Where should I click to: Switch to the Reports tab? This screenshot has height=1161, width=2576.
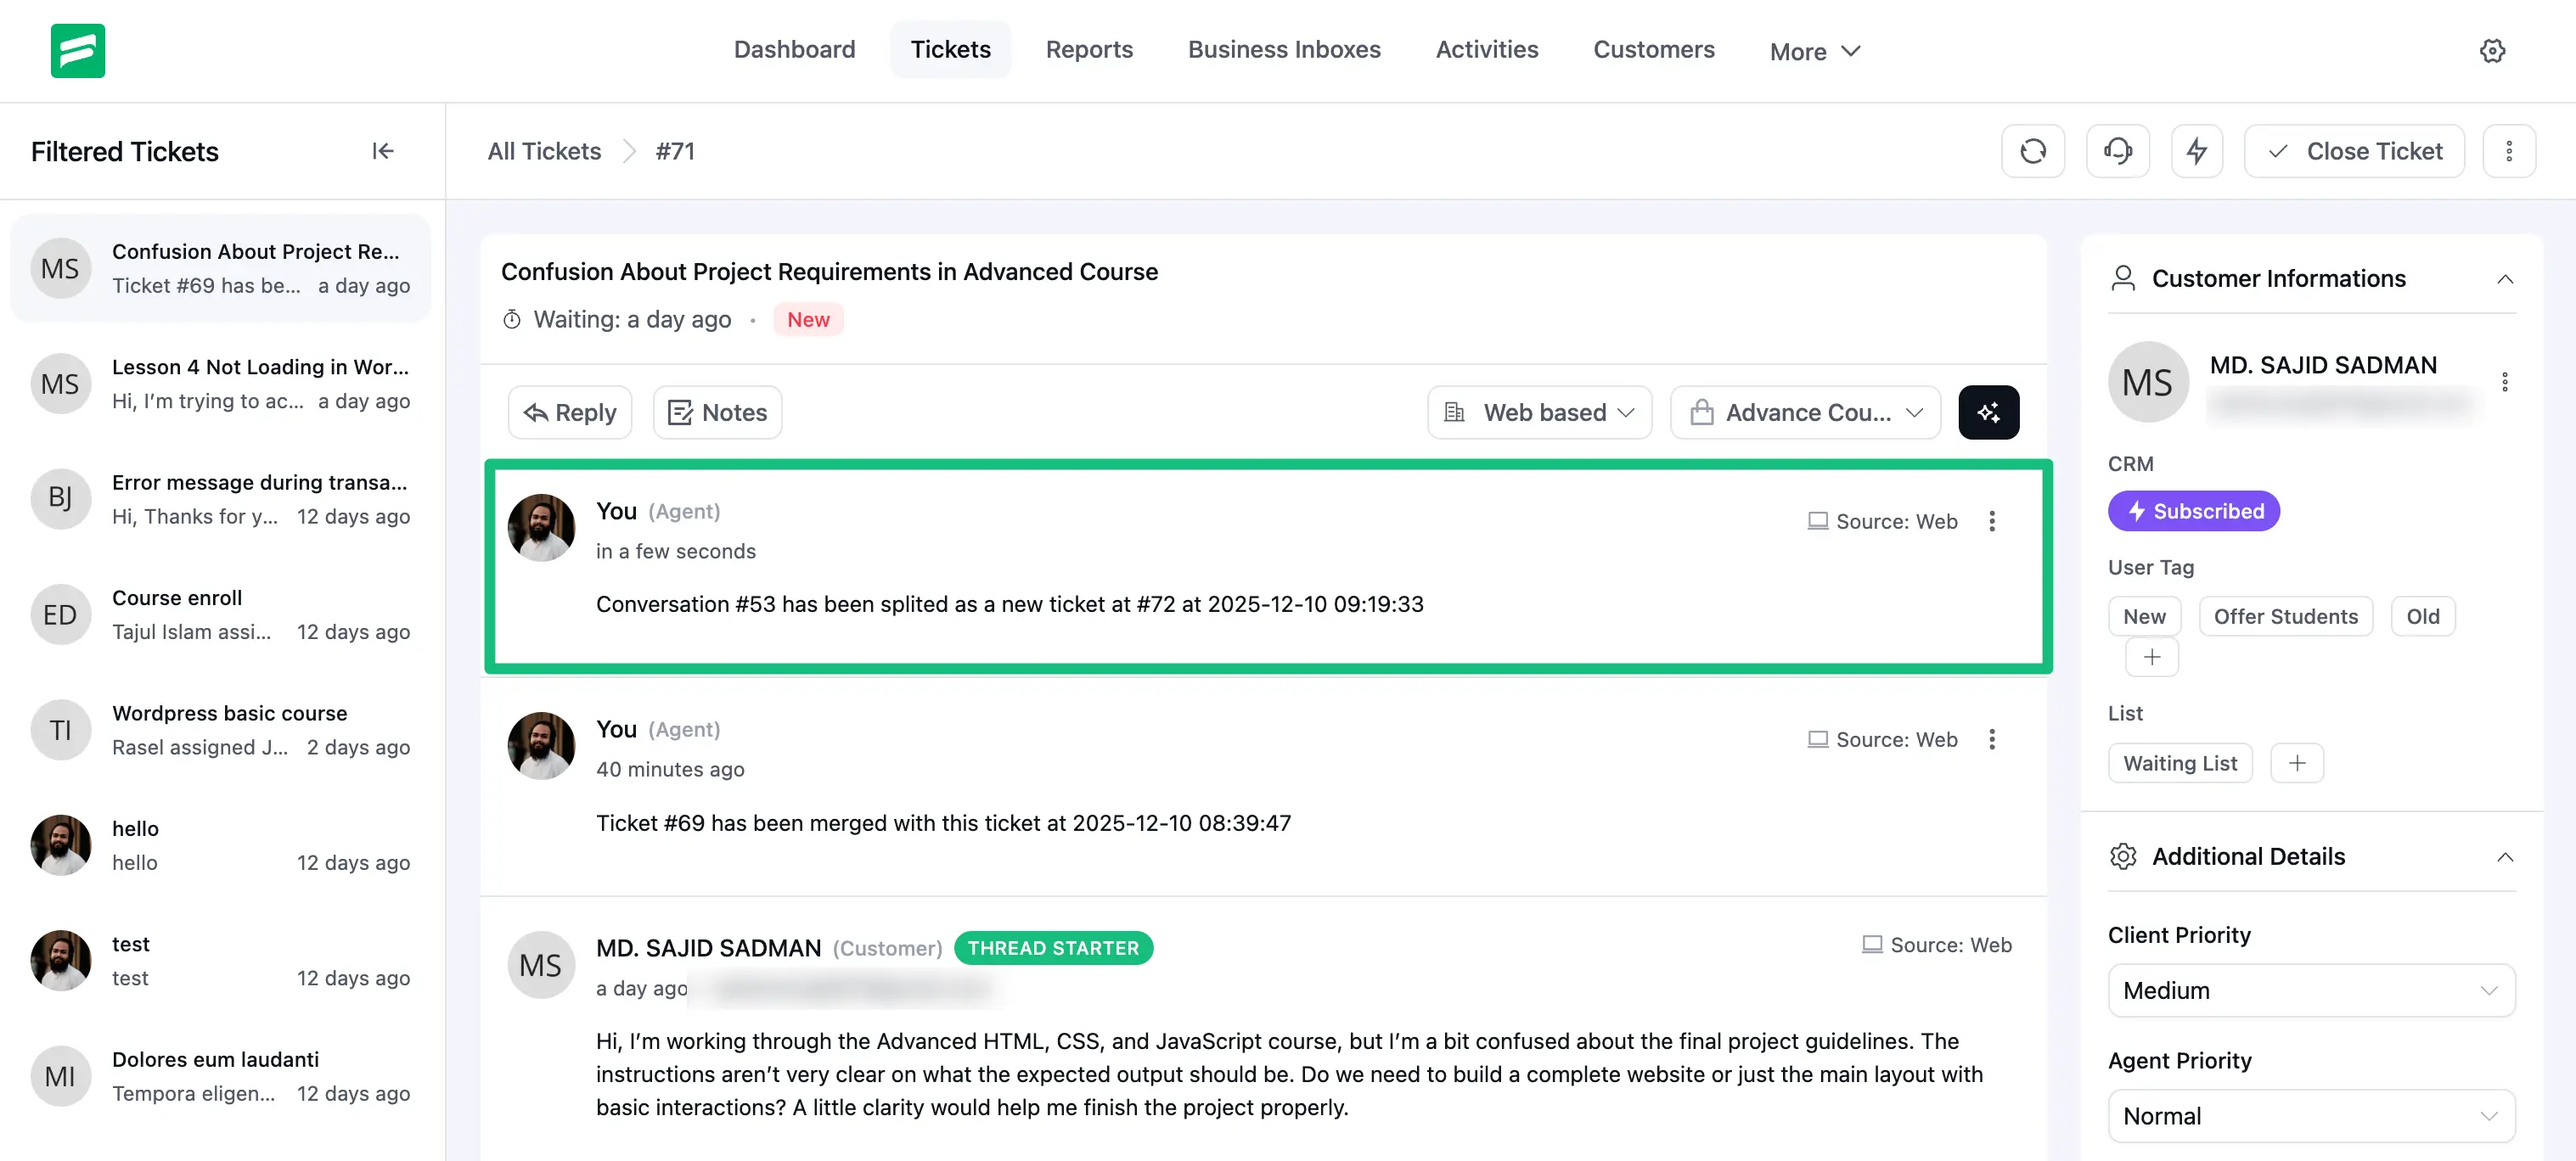[x=1089, y=49]
